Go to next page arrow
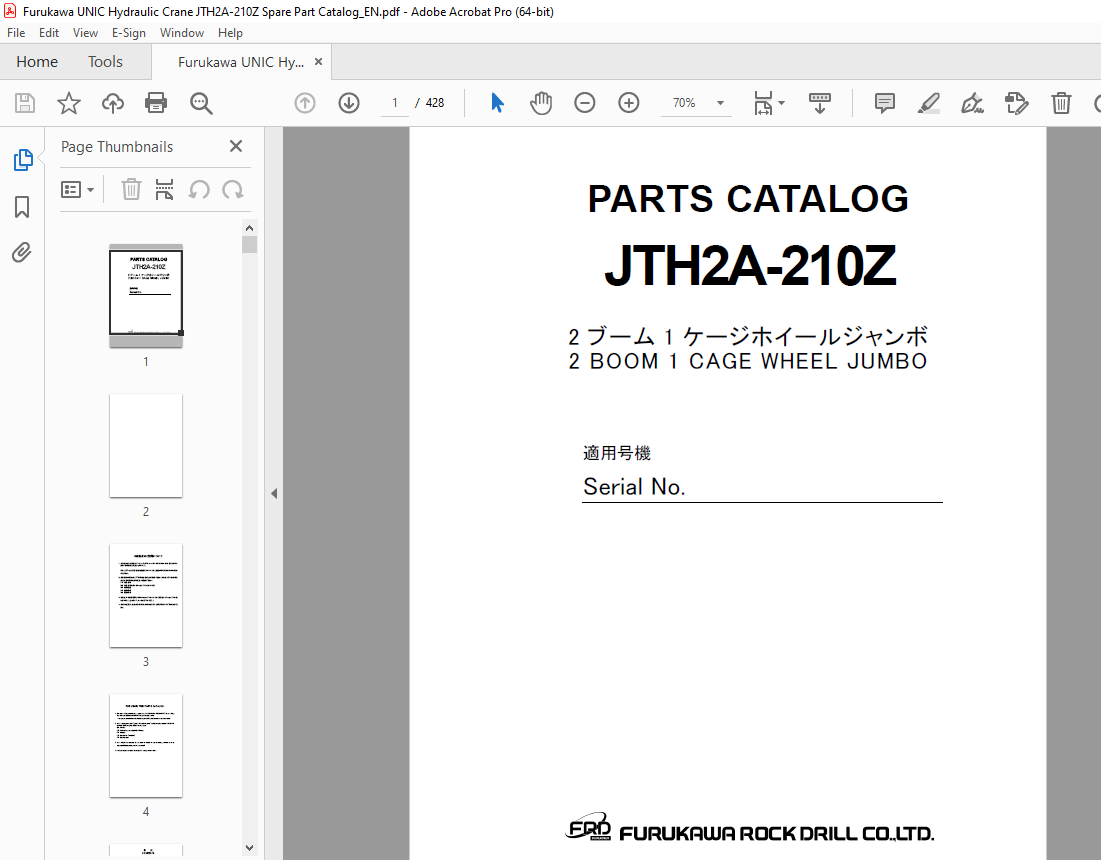The image size is (1101, 860). point(349,103)
